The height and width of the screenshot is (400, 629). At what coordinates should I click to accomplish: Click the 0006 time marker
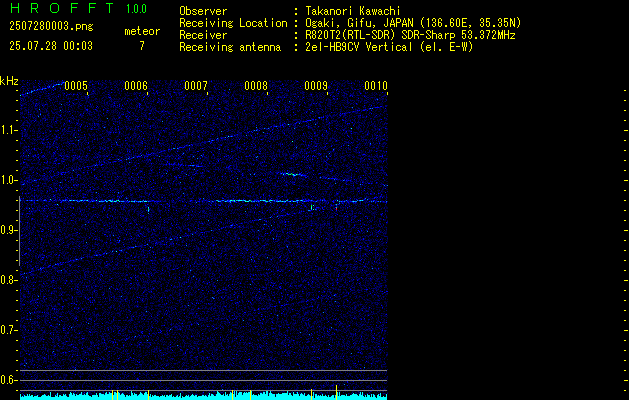click(x=136, y=86)
